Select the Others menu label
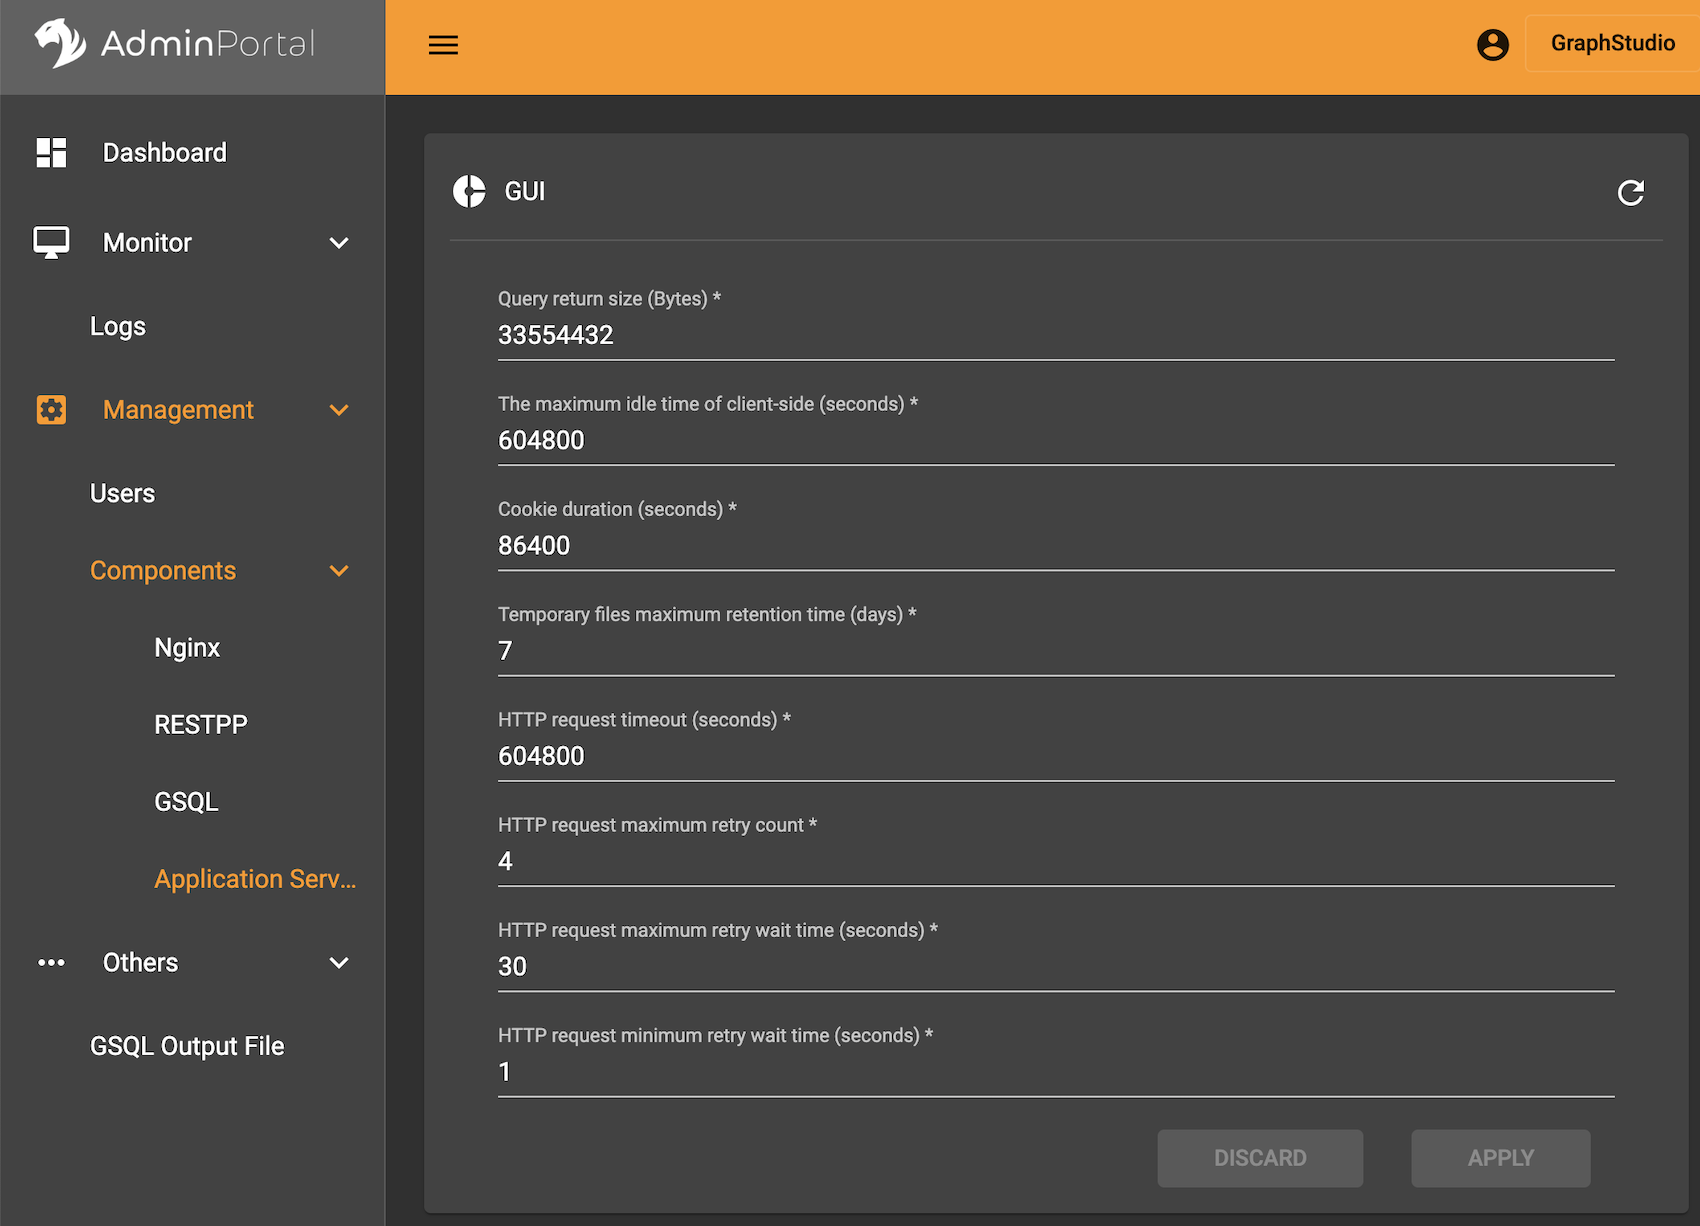Viewport: 1700px width, 1226px height. click(140, 962)
